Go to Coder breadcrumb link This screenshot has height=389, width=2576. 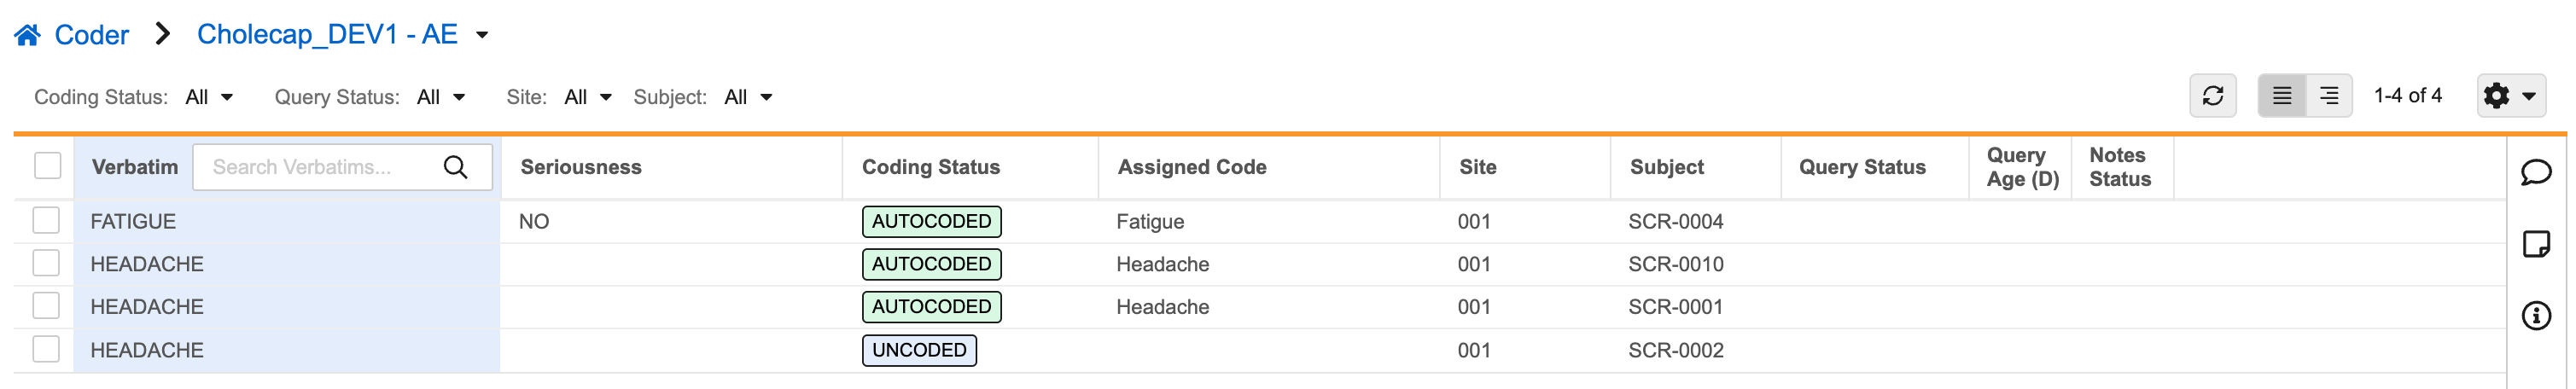91,36
